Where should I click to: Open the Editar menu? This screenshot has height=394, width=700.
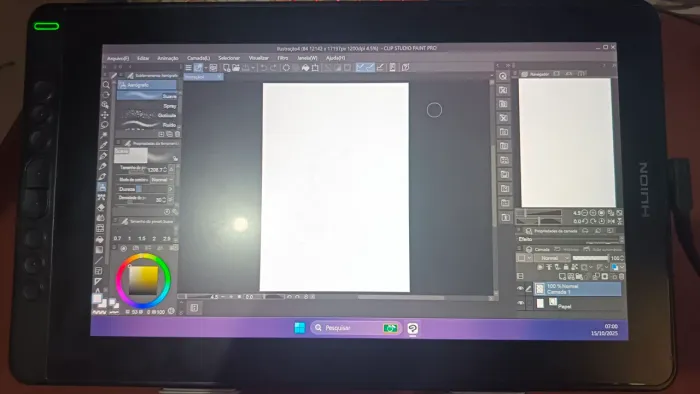[143, 58]
